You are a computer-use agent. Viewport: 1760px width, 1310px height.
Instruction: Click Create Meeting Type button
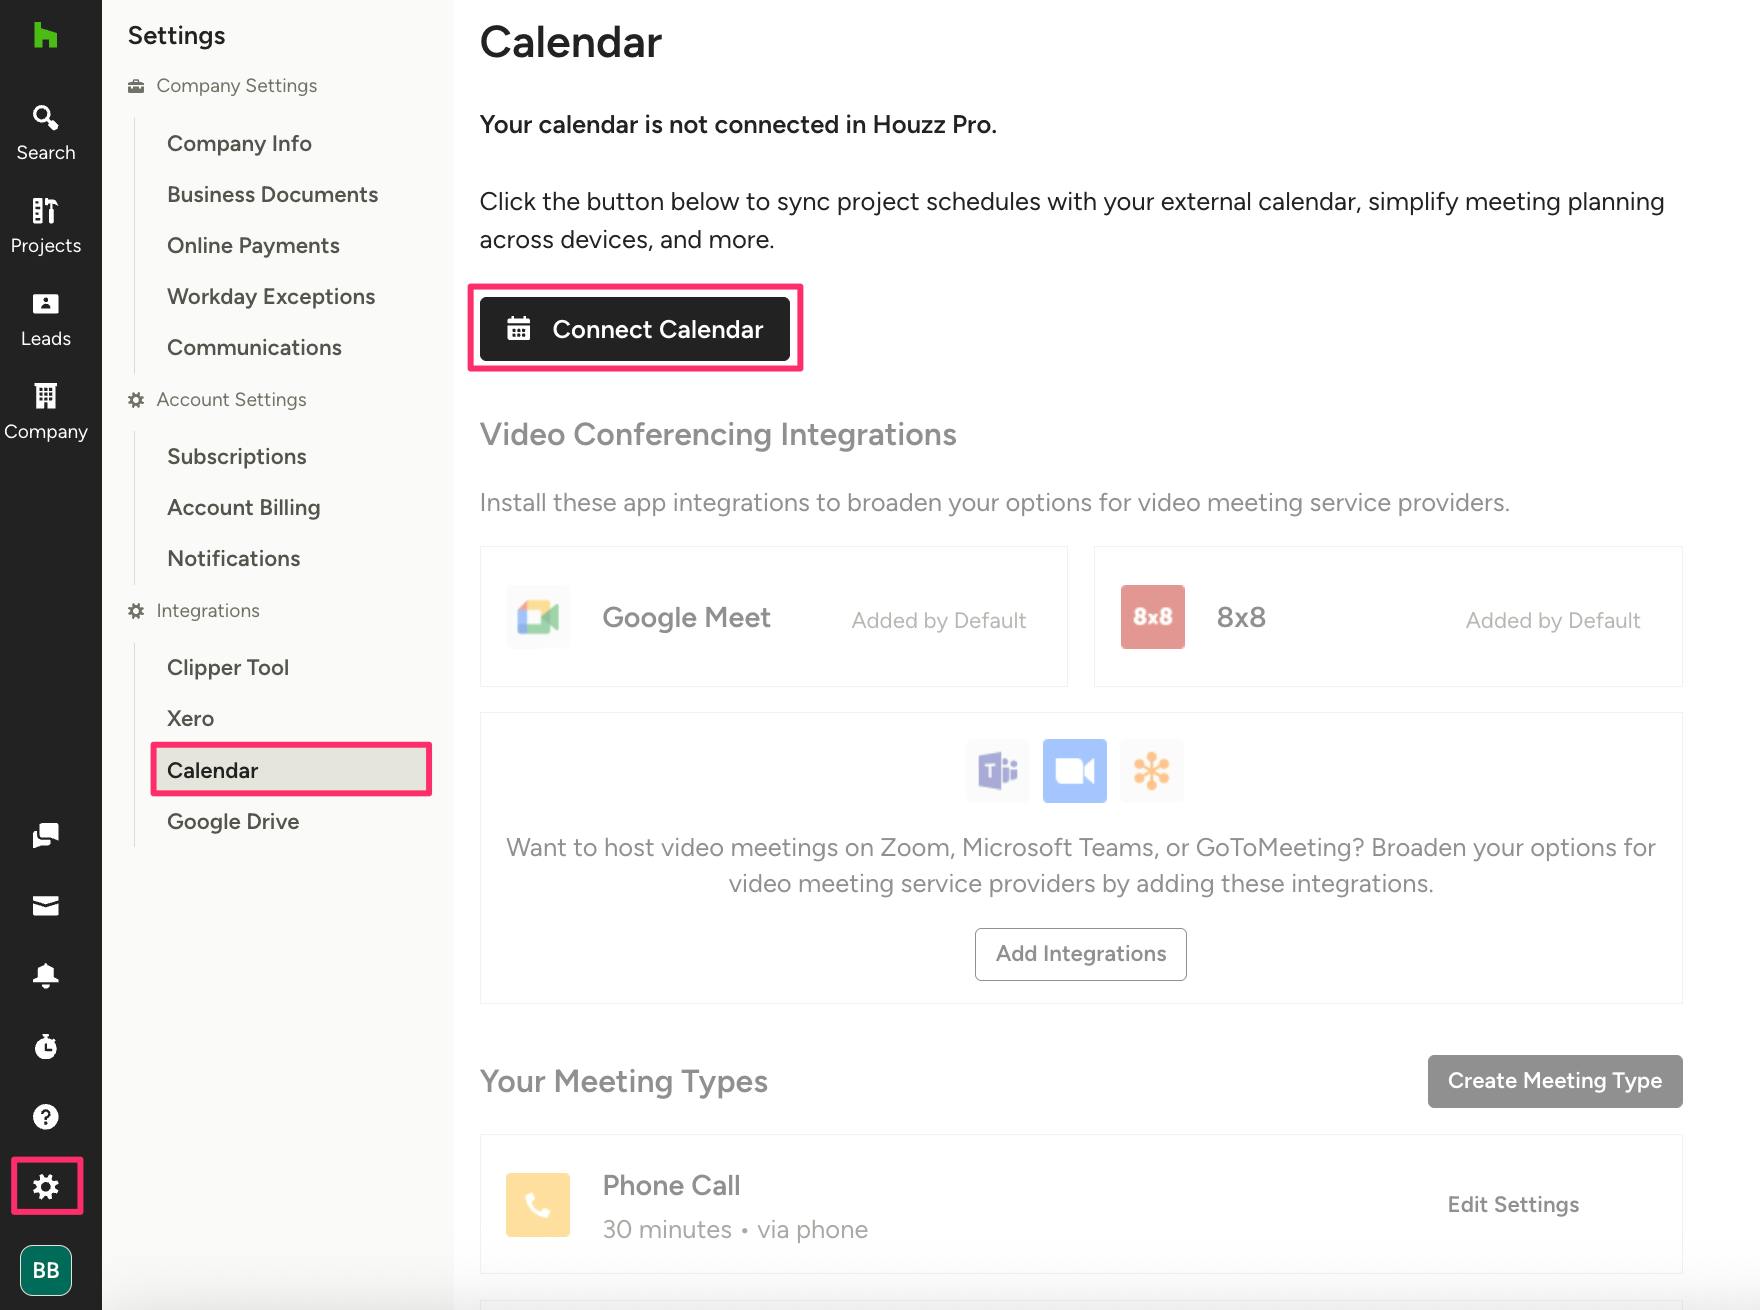point(1554,1081)
